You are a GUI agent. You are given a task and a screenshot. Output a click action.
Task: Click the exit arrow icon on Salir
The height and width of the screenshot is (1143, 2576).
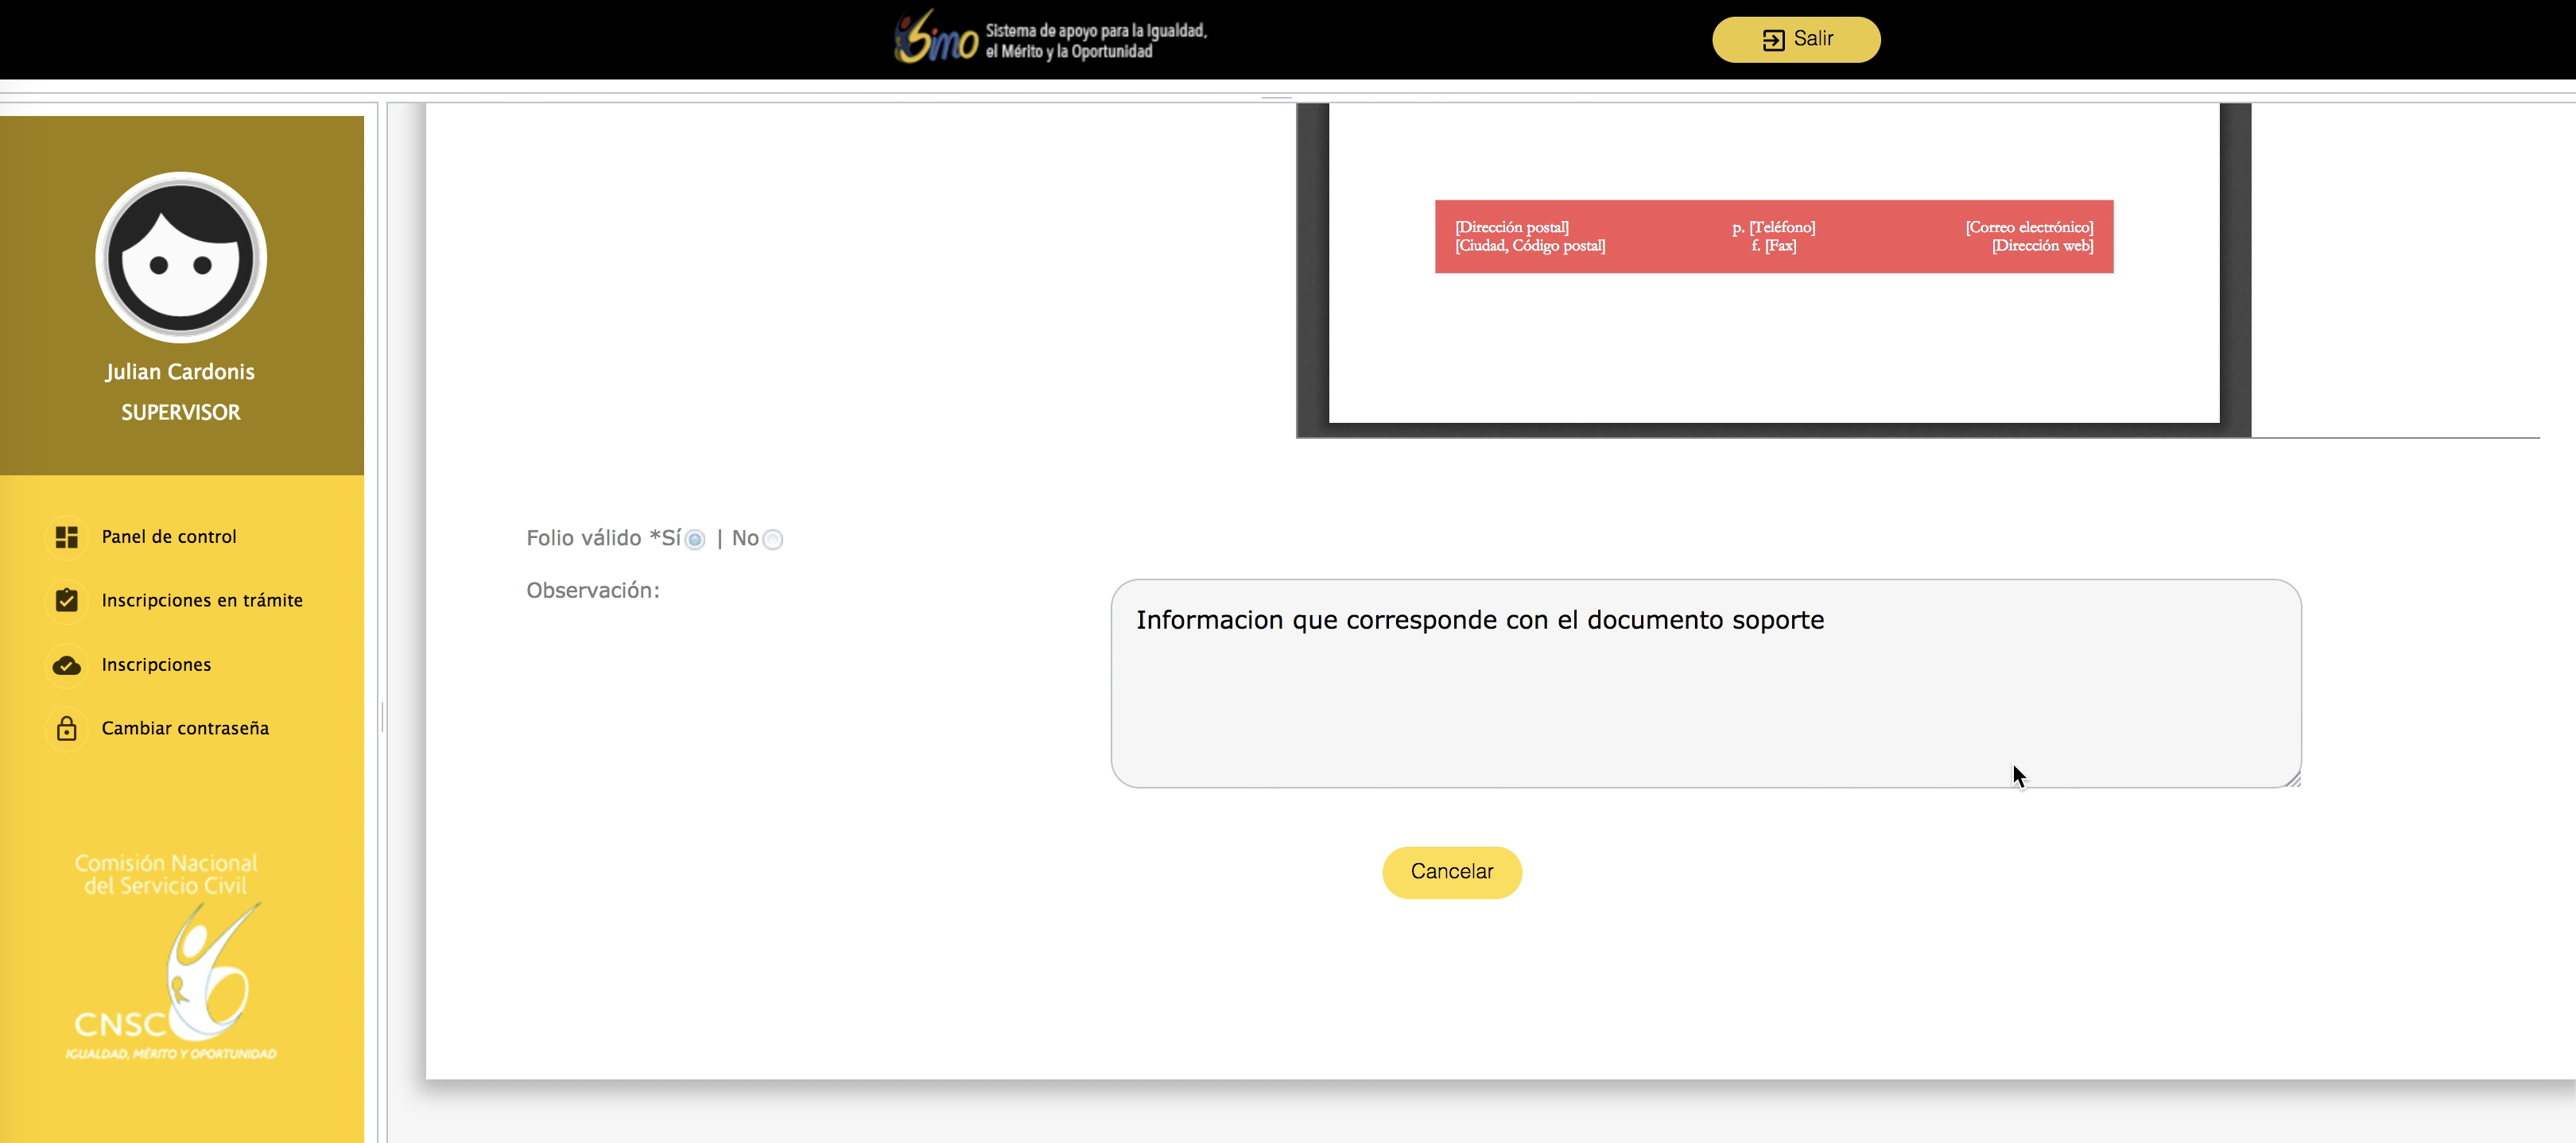point(1773,40)
